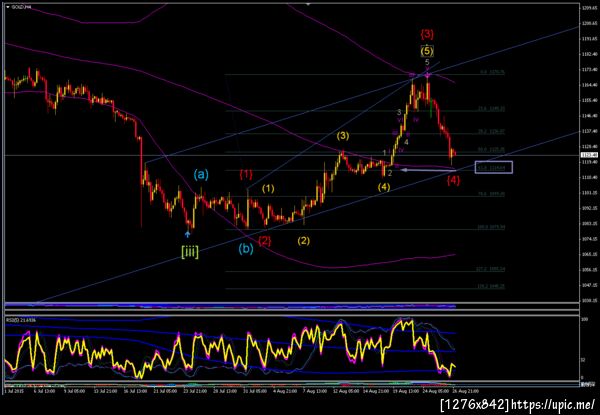600x415 pixels.
Task: Select the blue (b) wave label
Action: coord(246,249)
